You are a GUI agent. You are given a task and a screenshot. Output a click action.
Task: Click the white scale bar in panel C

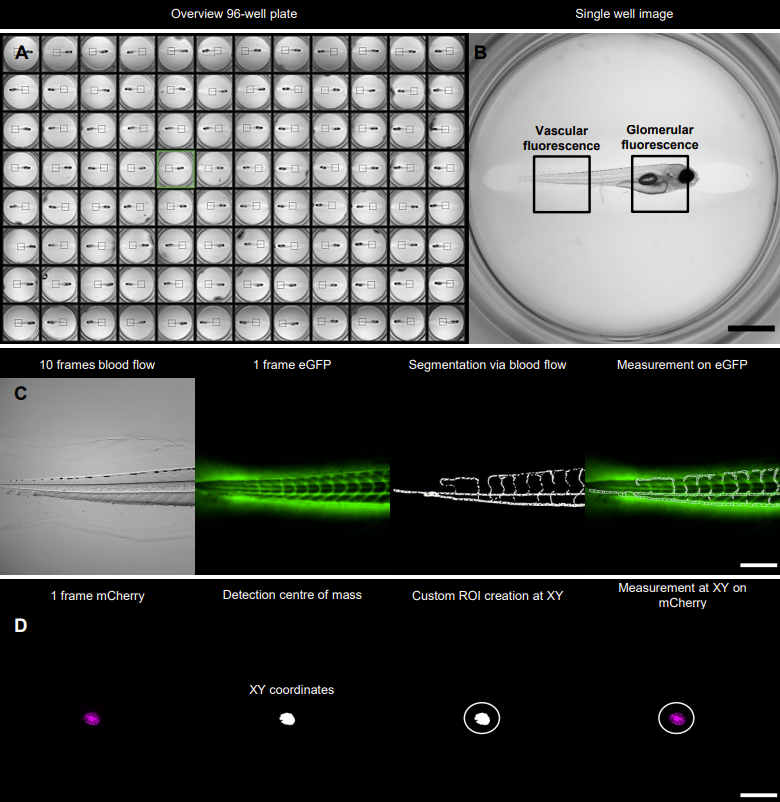coord(759,565)
